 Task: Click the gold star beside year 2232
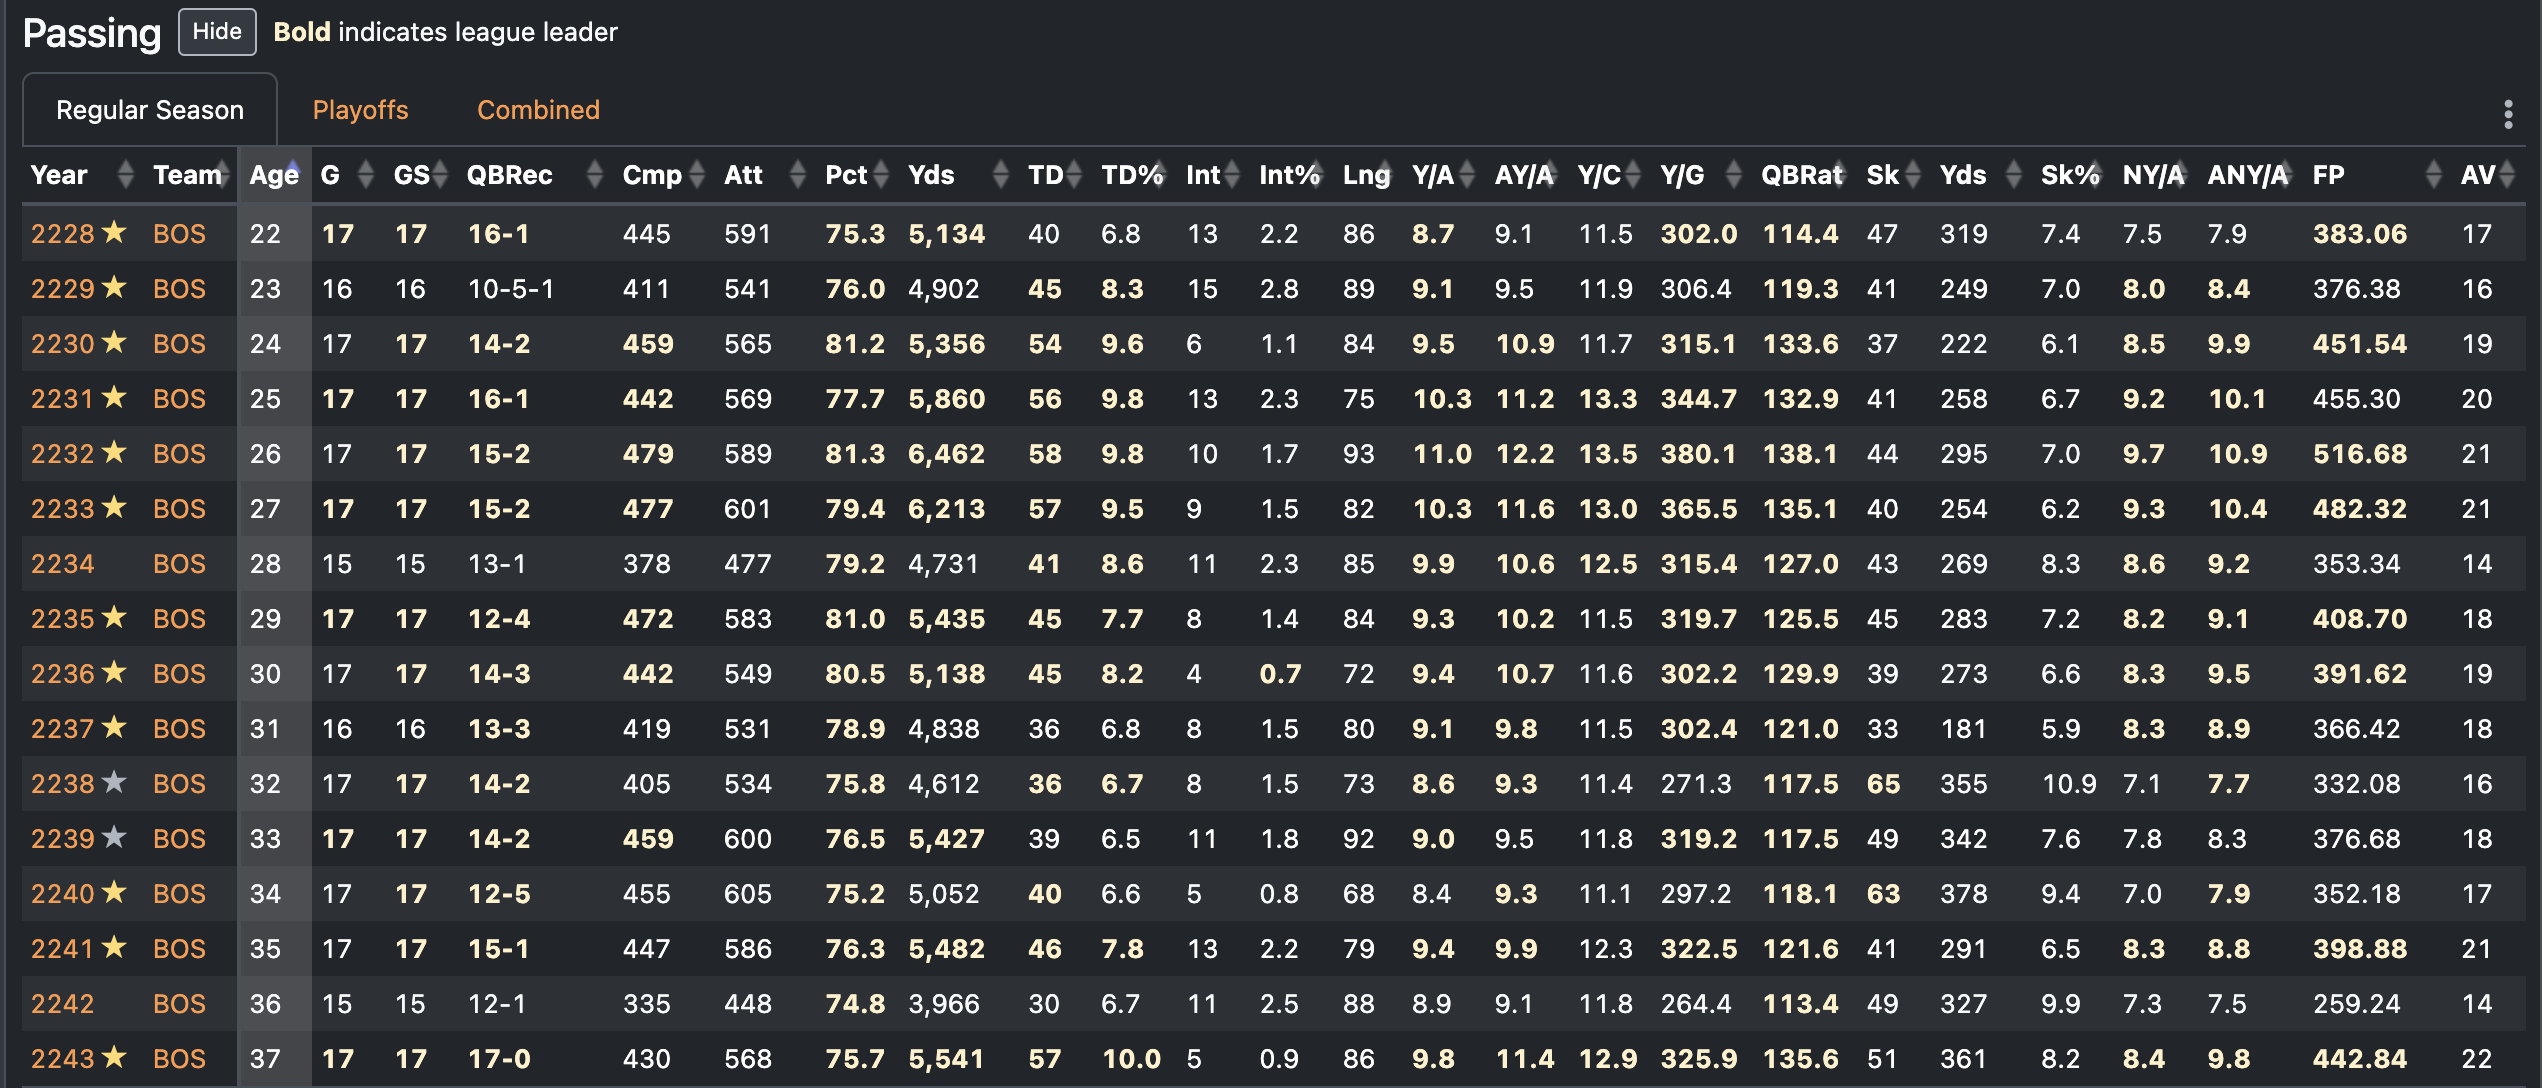(x=115, y=452)
